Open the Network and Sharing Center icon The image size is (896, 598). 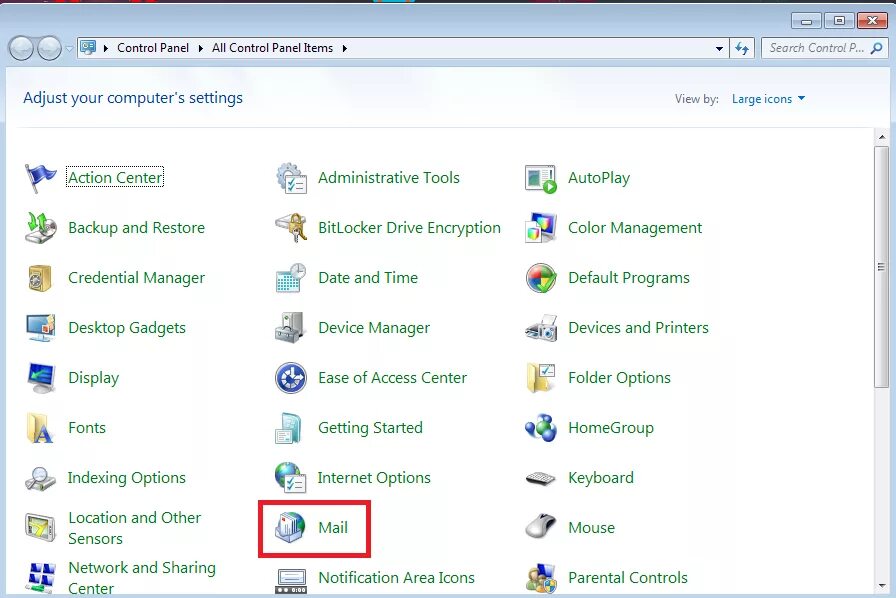[41, 577]
